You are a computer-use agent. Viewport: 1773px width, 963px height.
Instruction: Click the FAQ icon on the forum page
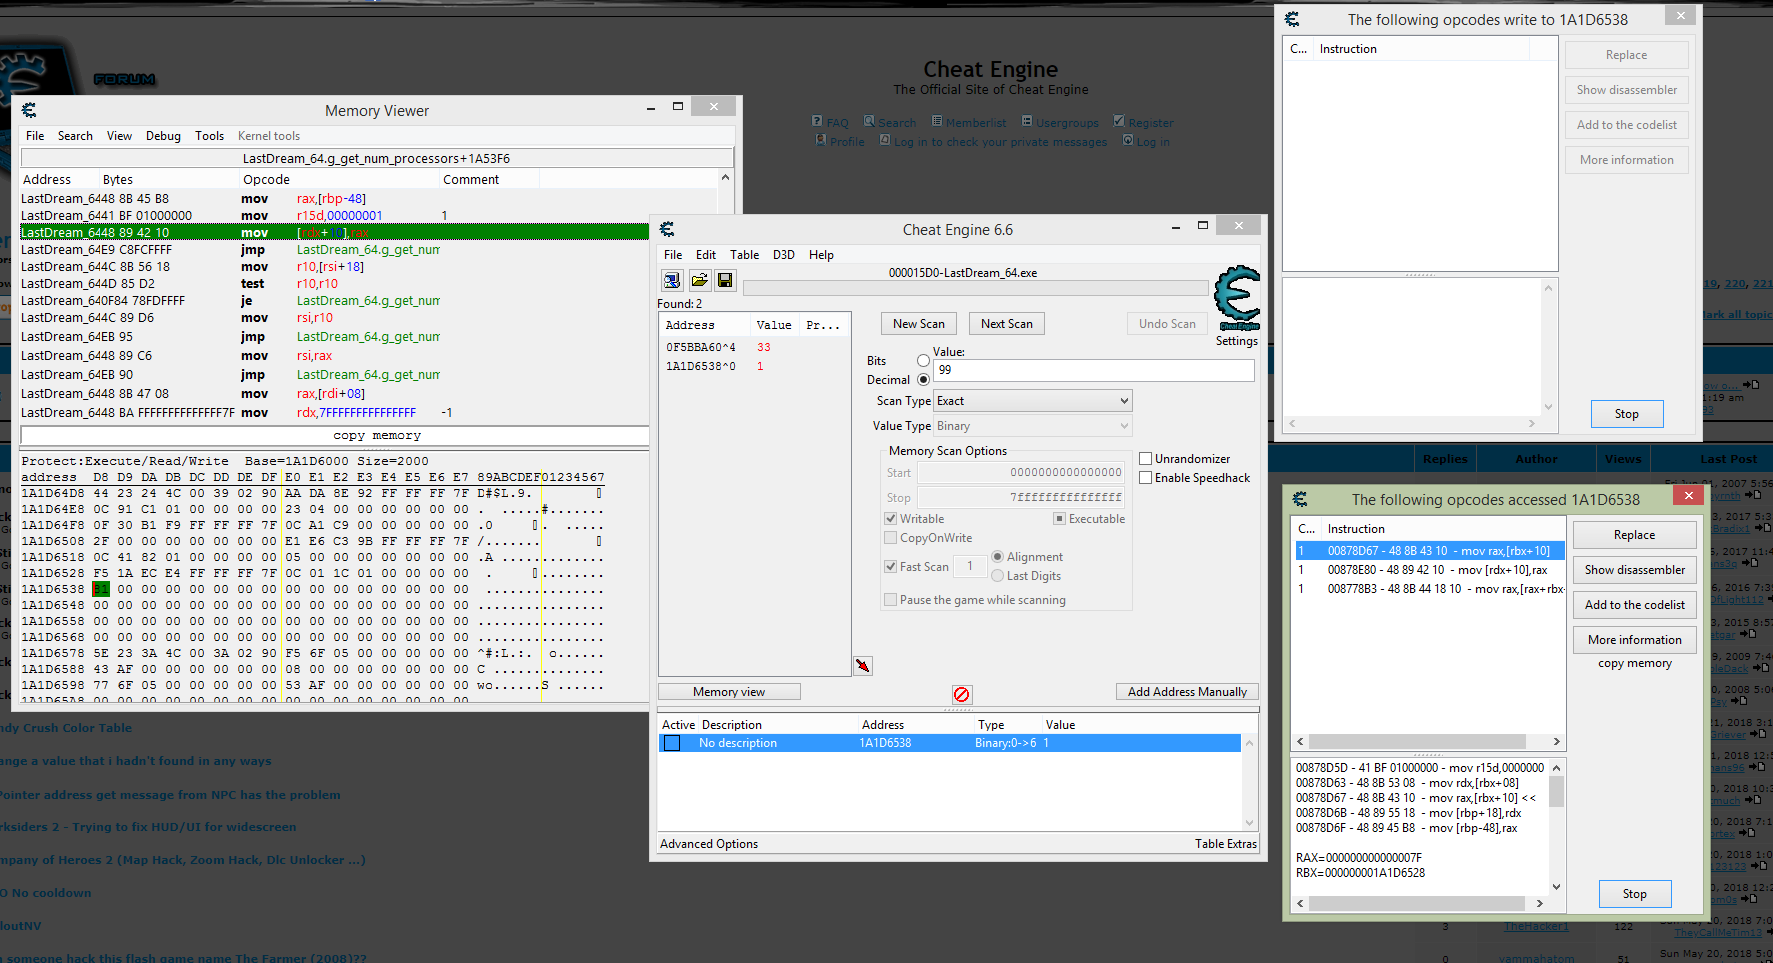[x=817, y=121]
